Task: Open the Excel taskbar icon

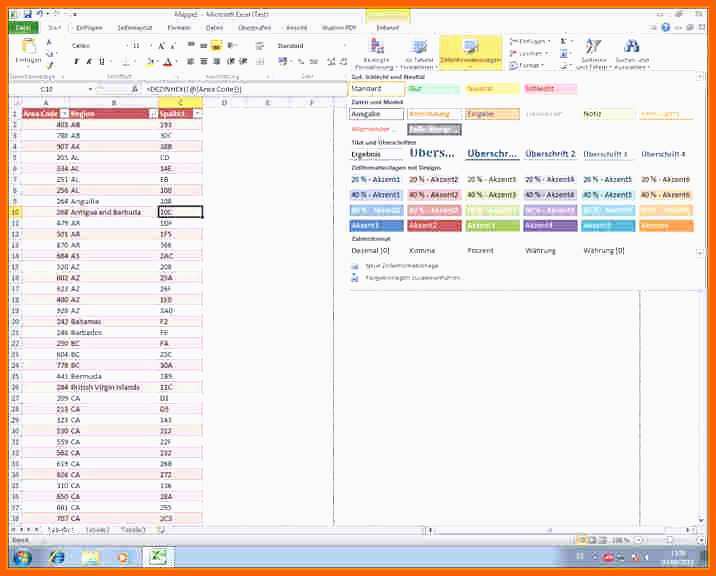Action: coord(158,557)
